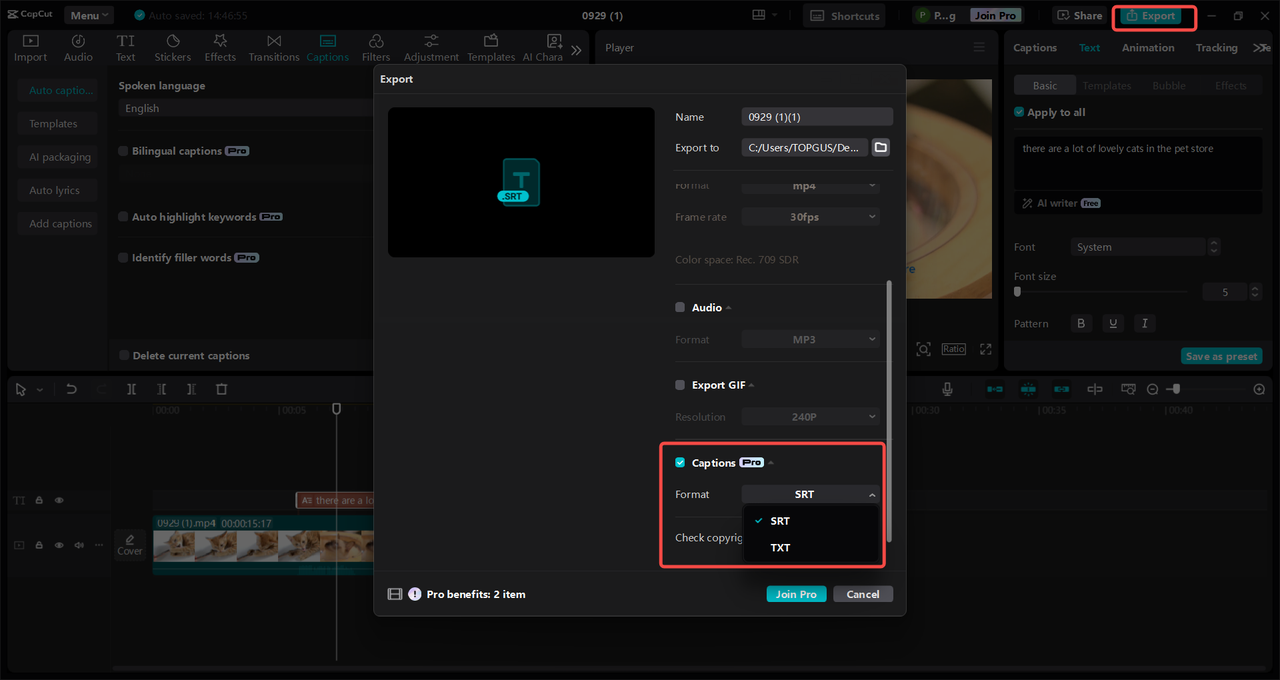Enable Auto highlight keywords checkbox
The image size is (1280, 680).
(124, 216)
